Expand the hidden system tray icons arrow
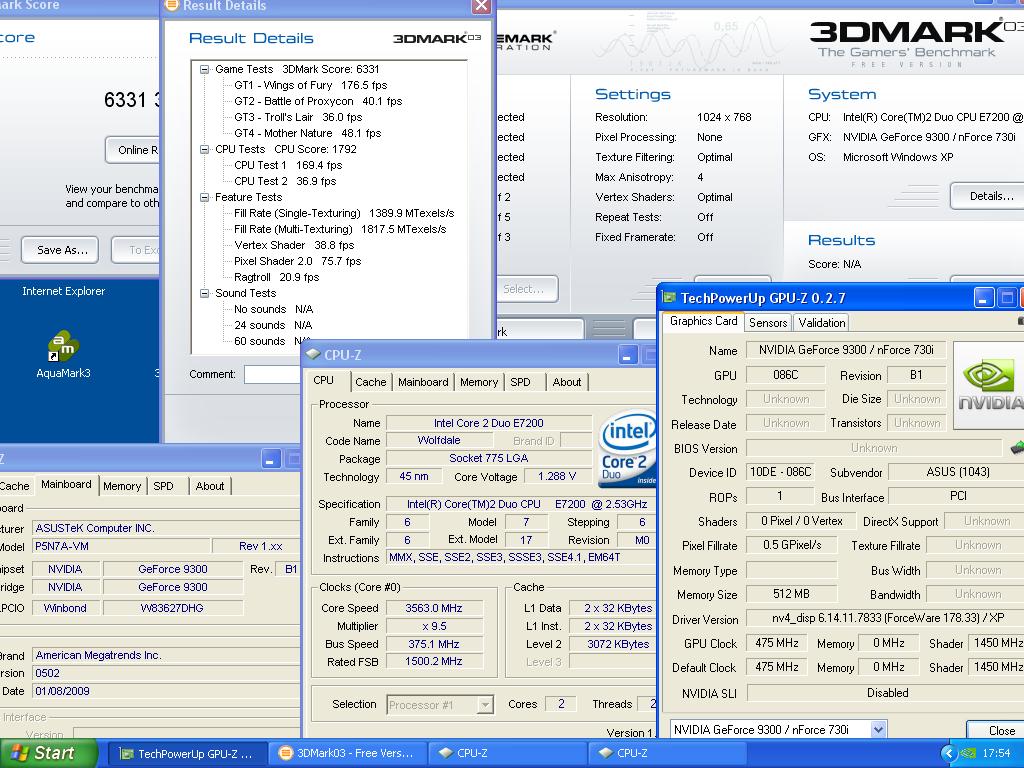The width and height of the screenshot is (1024, 768). [x=948, y=754]
